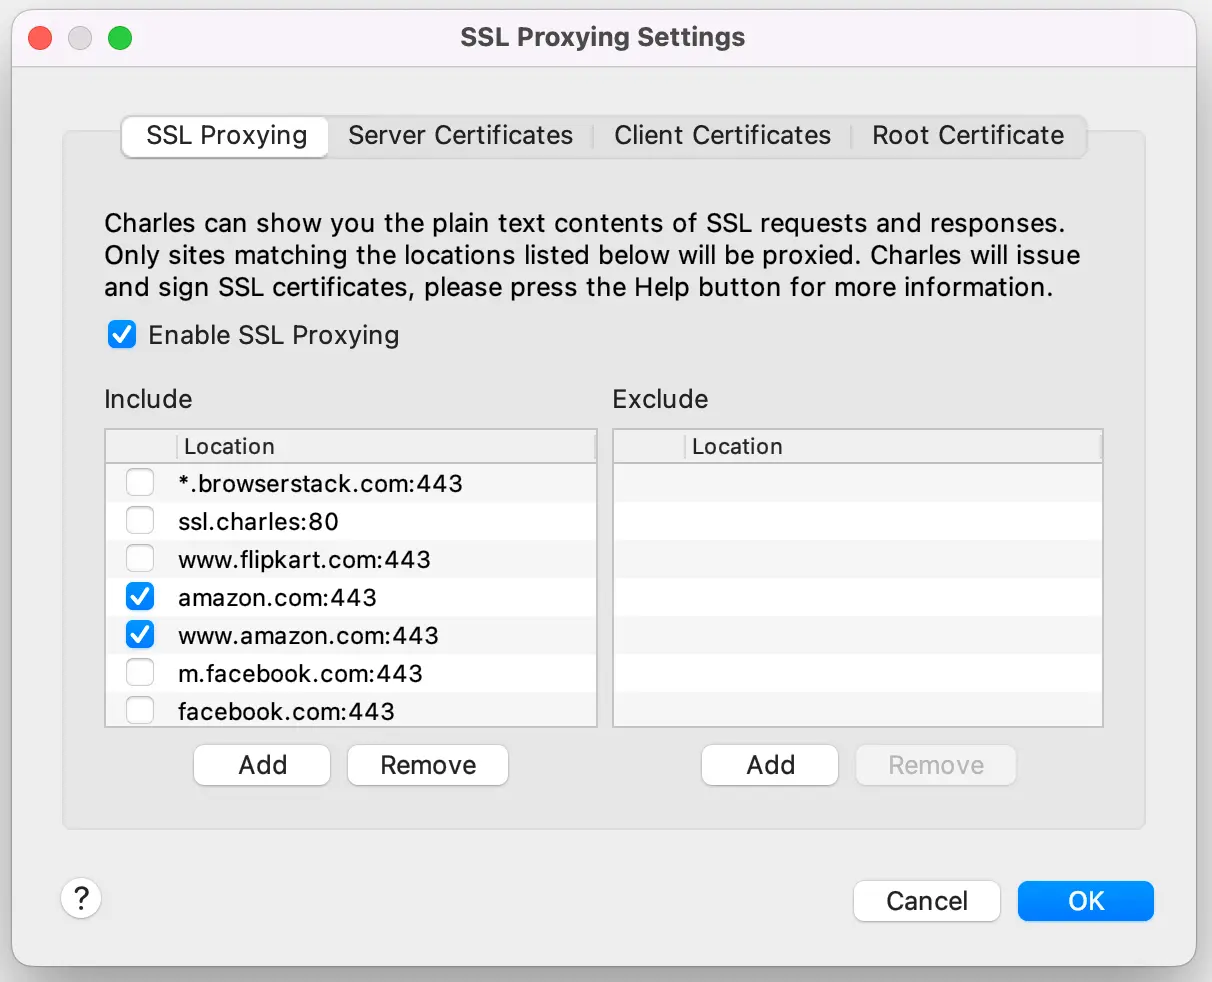This screenshot has height=982, width=1212.
Task: Select the SSL Proxying tab
Action: click(x=226, y=136)
